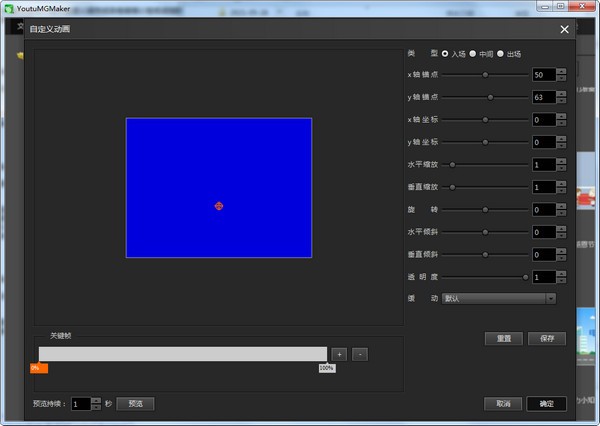
Task: Select the 出场 radio option
Action: (x=501, y=54)
